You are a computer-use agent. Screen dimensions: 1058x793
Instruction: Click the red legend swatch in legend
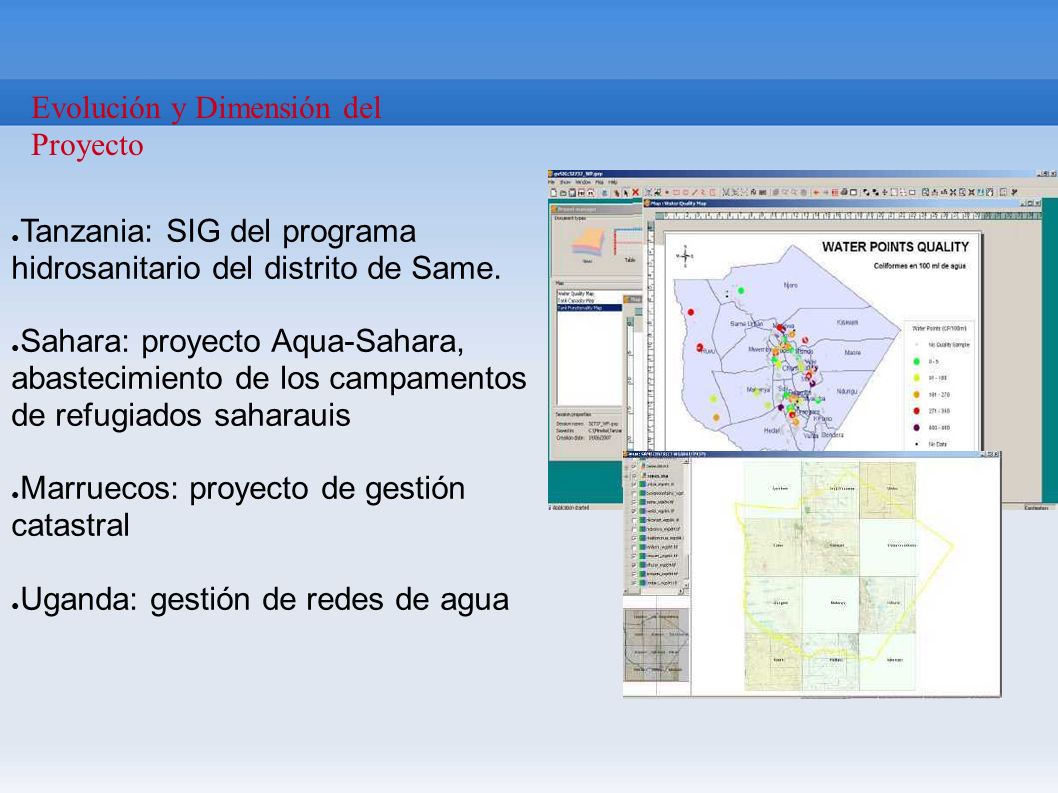[x=916, y=410]
